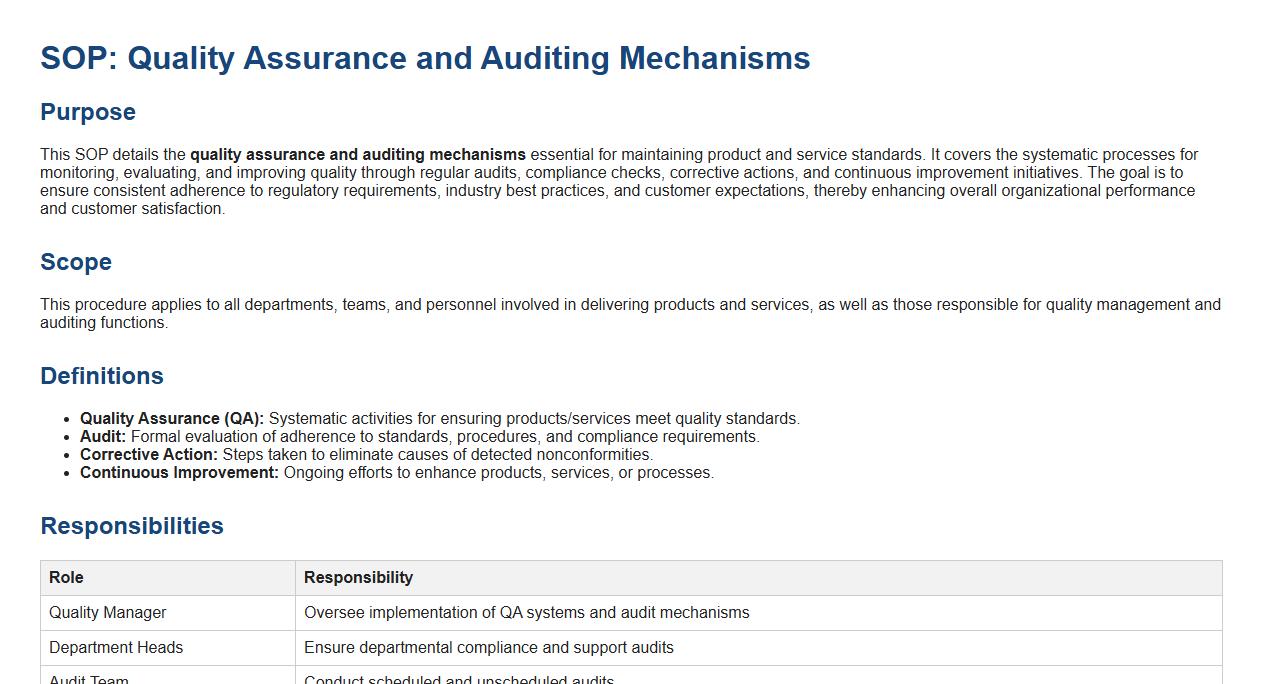Click the Scope section heading
This screenshot has width=1263, height=684.
click(x=76, y=262)
